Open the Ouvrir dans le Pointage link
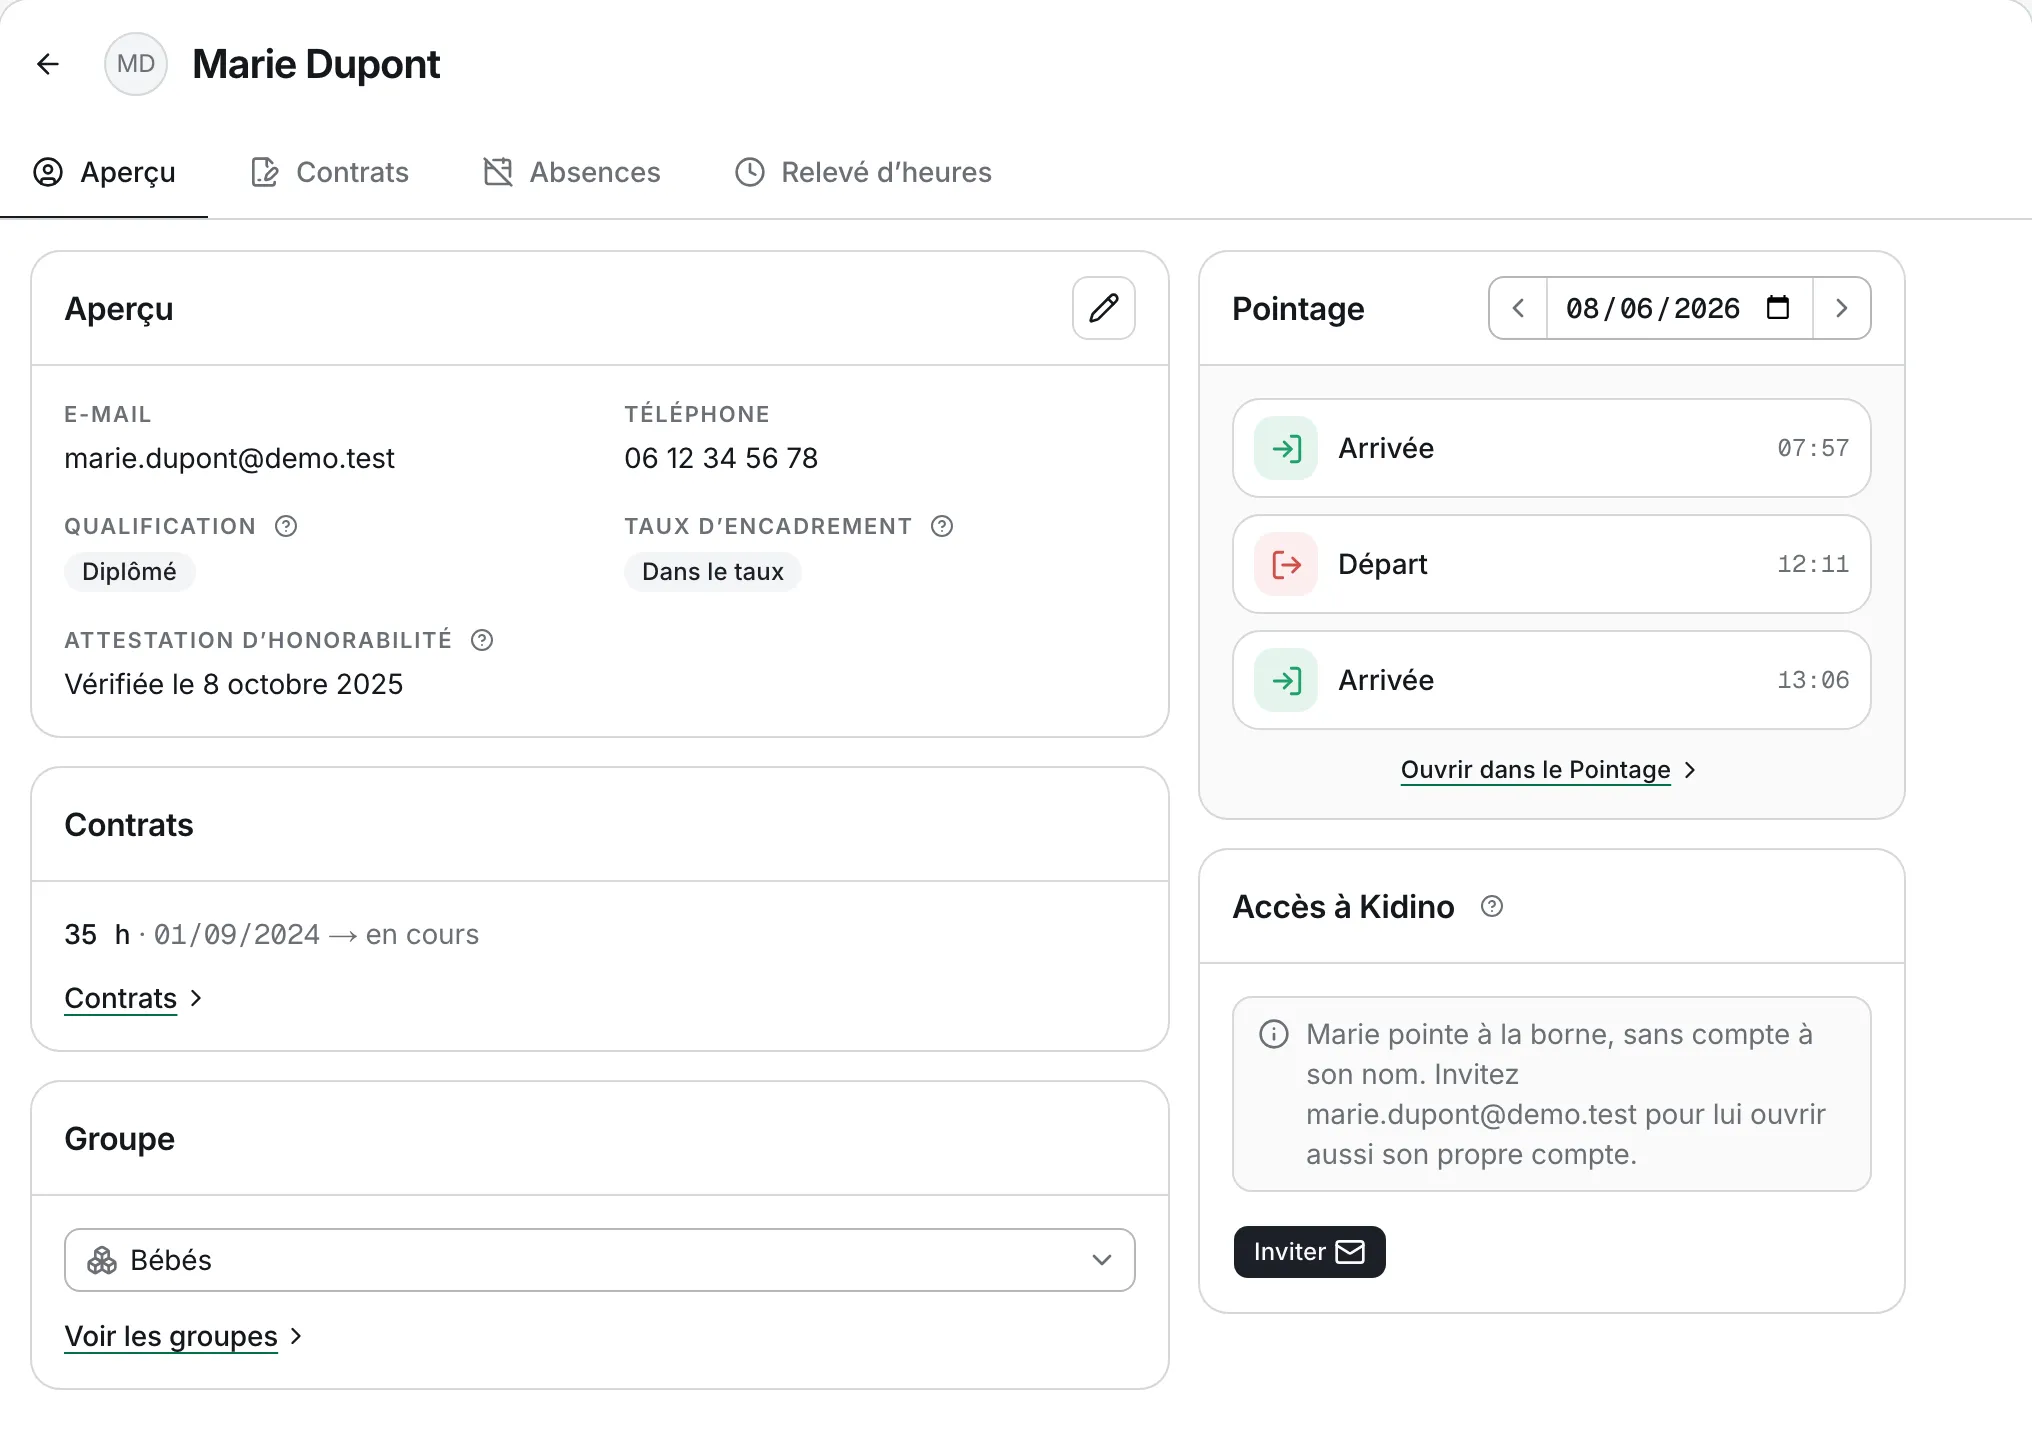This screenshot has height=1452, width=2032. pos(1548,770)
